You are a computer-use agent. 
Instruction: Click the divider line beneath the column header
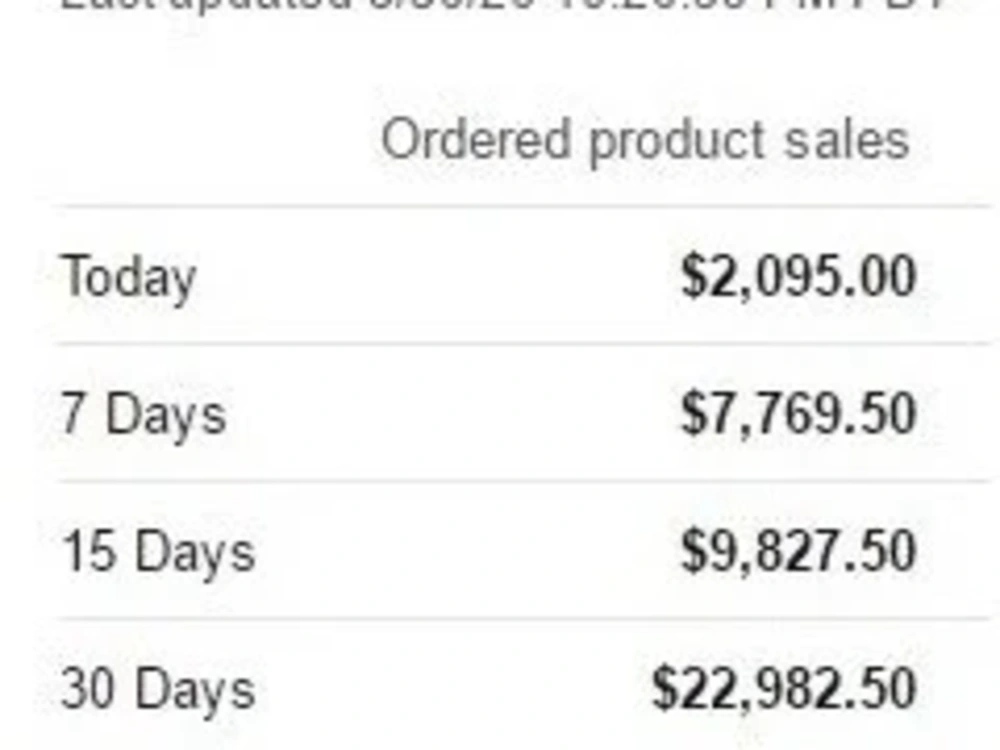coord(523,207)
